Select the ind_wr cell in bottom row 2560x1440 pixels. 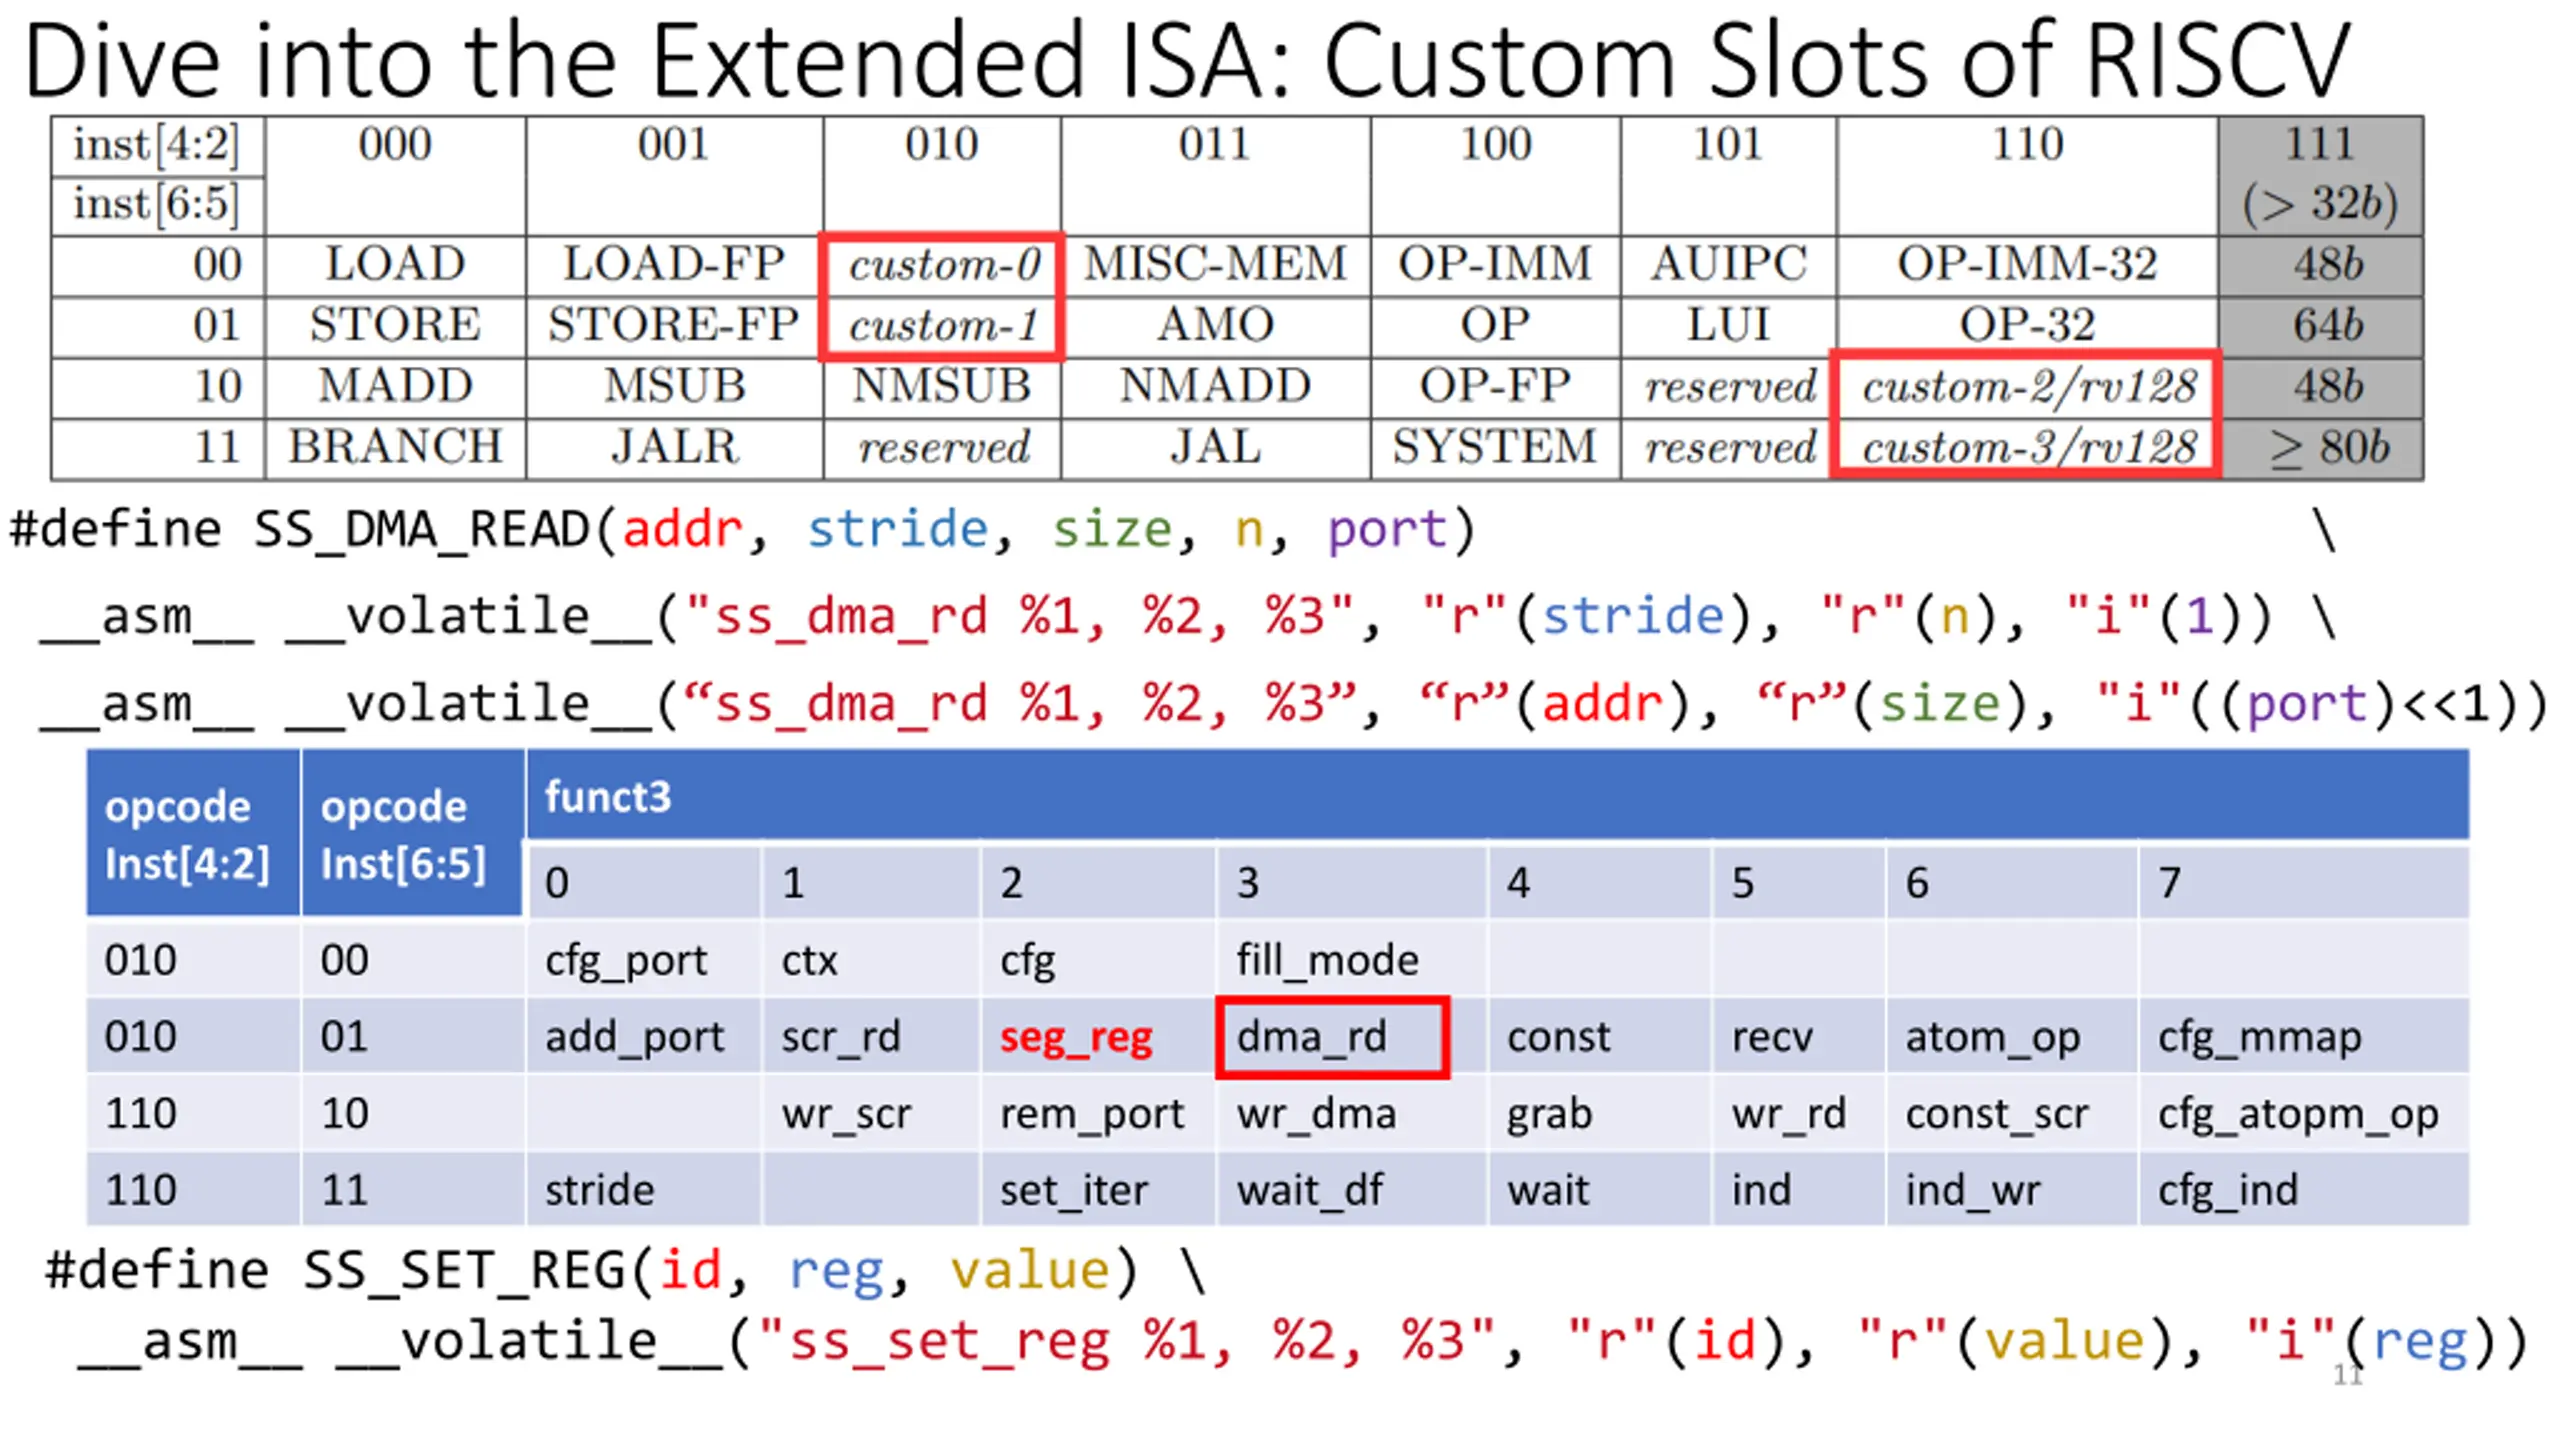2011,1190
